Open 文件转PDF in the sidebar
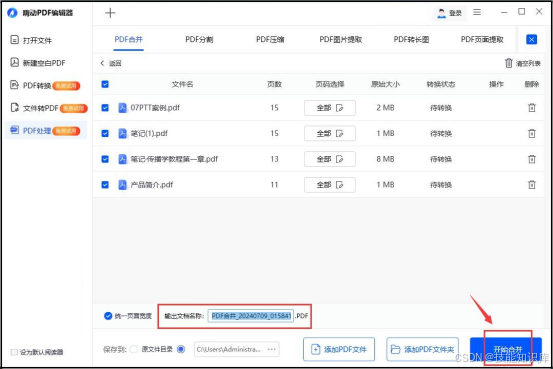The image size is (553, 369). [48, 108]
